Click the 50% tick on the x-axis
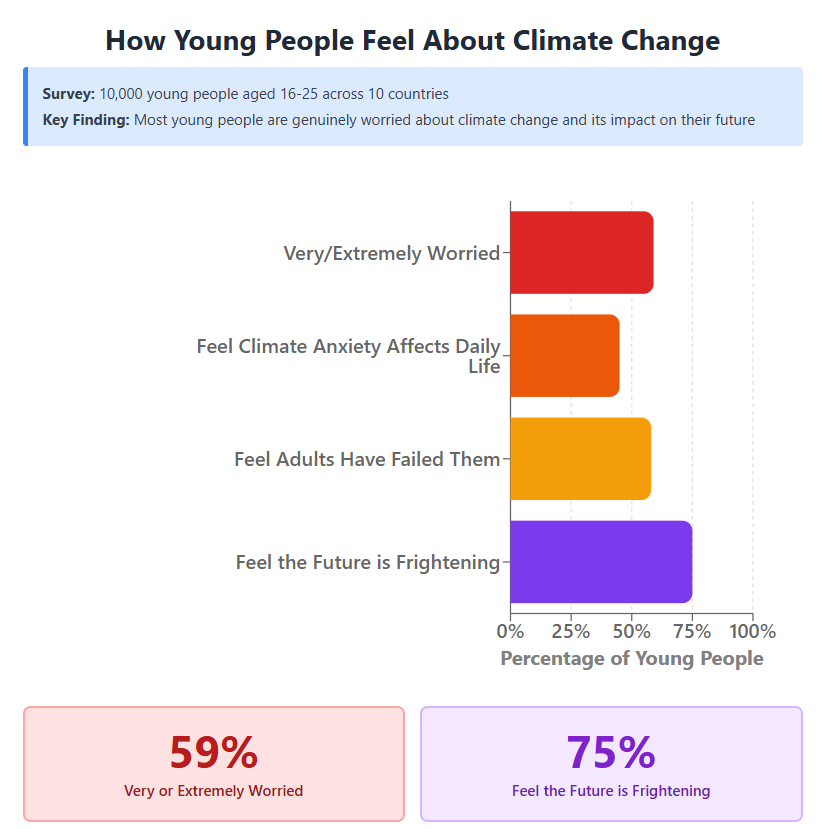The image size is (819, 829). point(631,632)
